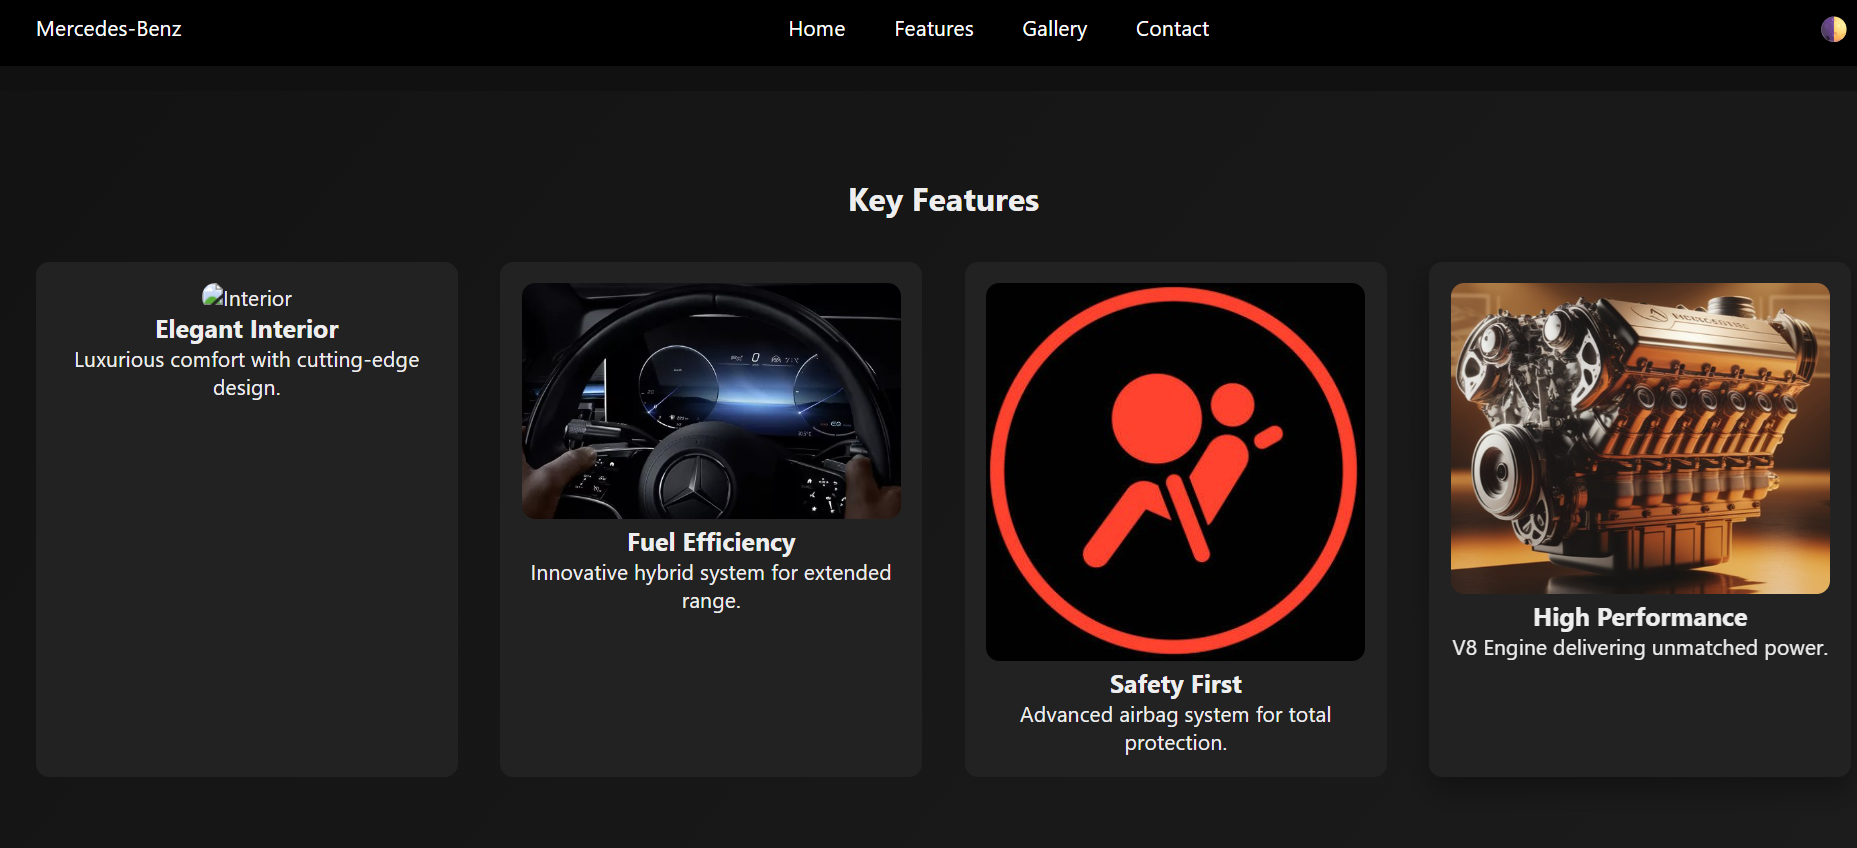Click the red airbag safety icon
Viewport: 1857px width, 848px height.
(1175, 471)
